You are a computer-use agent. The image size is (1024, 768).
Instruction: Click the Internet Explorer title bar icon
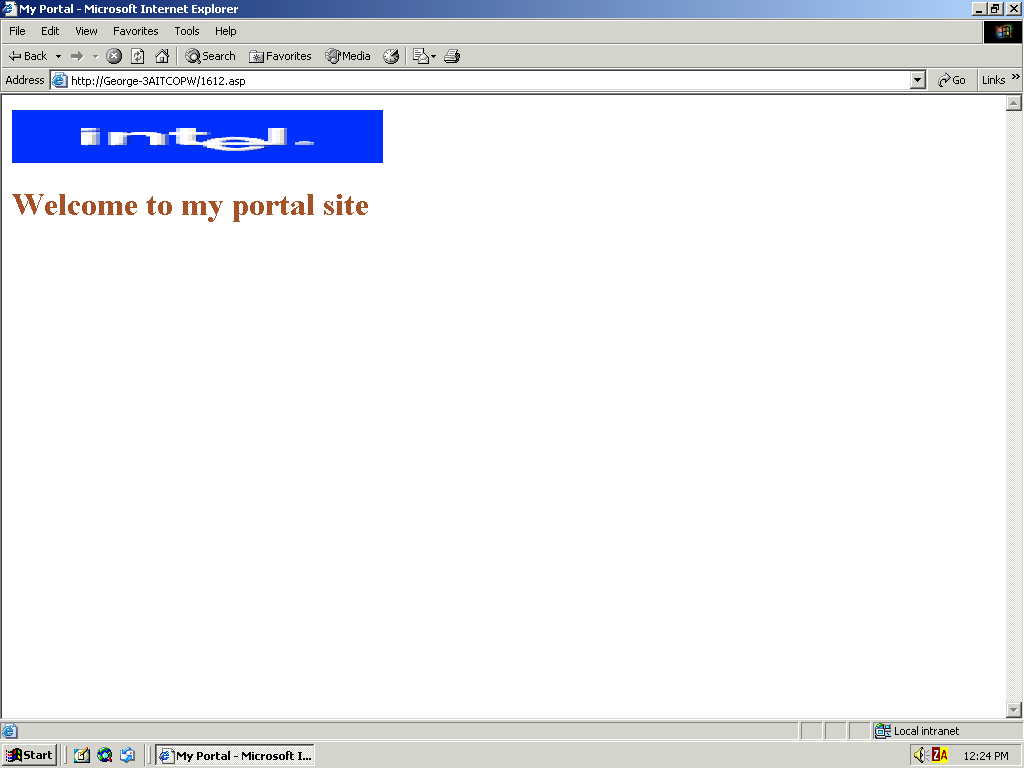[x=9, y=8]
